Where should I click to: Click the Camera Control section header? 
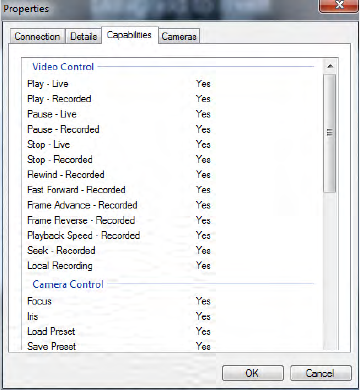(68, 284)
